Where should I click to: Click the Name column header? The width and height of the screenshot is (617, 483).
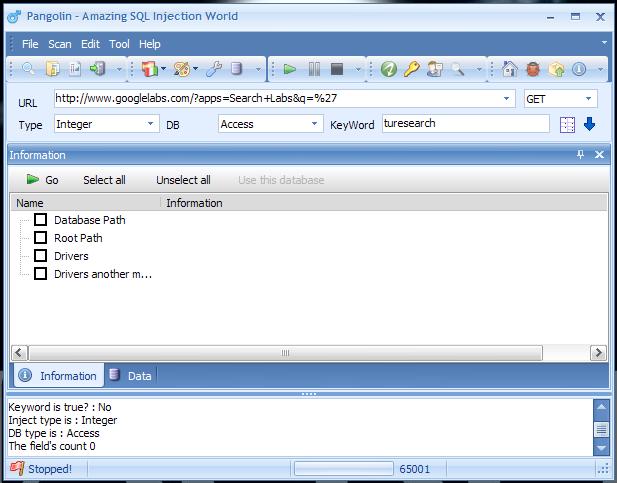[85, 203]
